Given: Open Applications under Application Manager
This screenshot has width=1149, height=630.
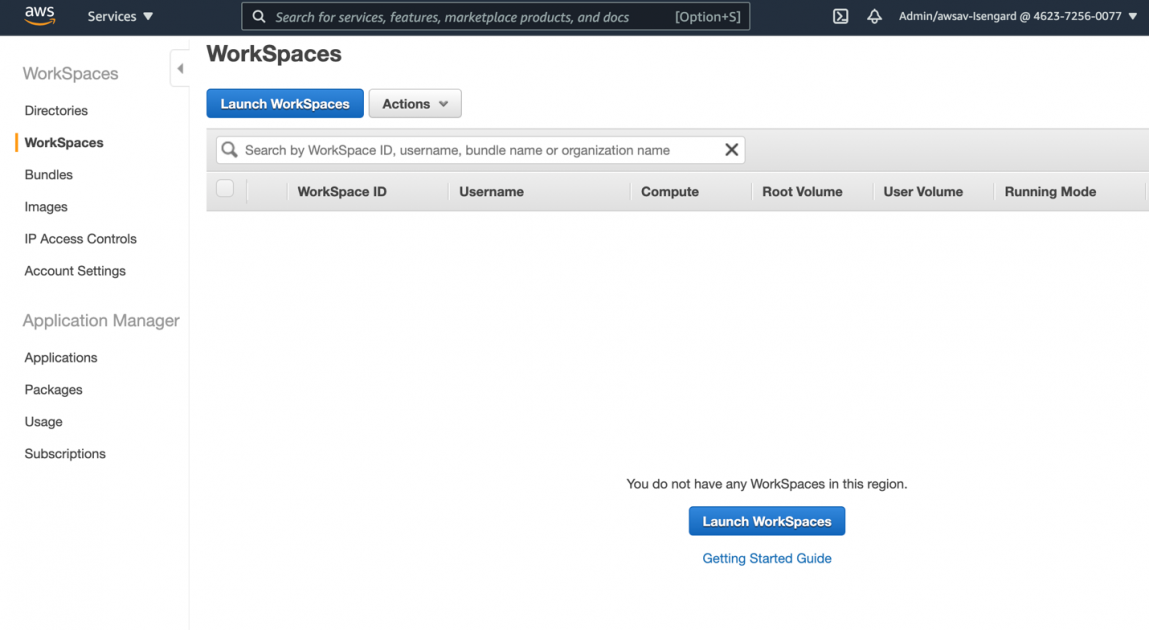Looking at the screenshot, I should click(x=61, y=357).
